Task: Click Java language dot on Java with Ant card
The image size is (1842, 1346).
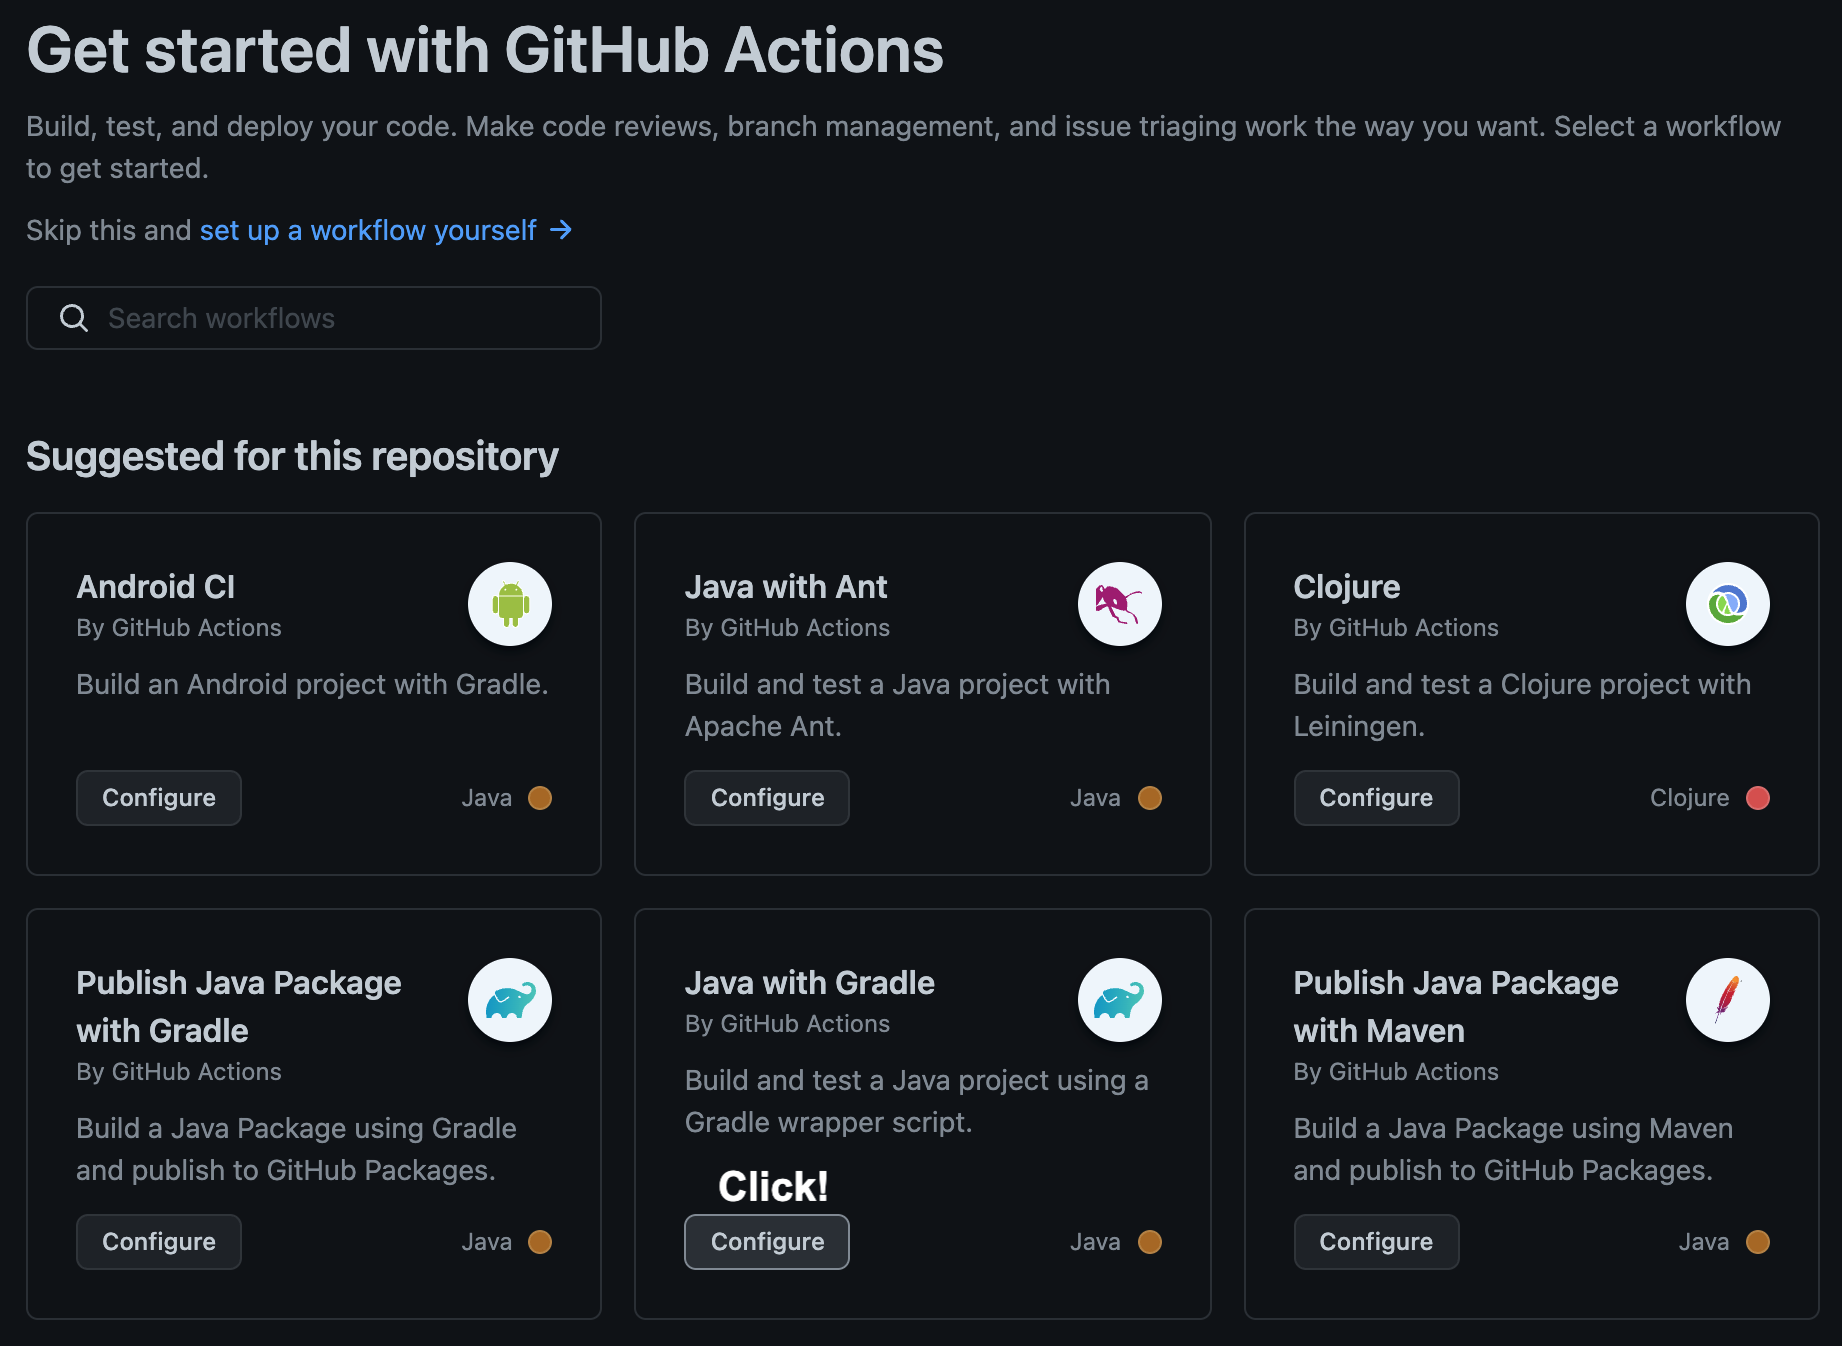Action: pos(1150,798)
